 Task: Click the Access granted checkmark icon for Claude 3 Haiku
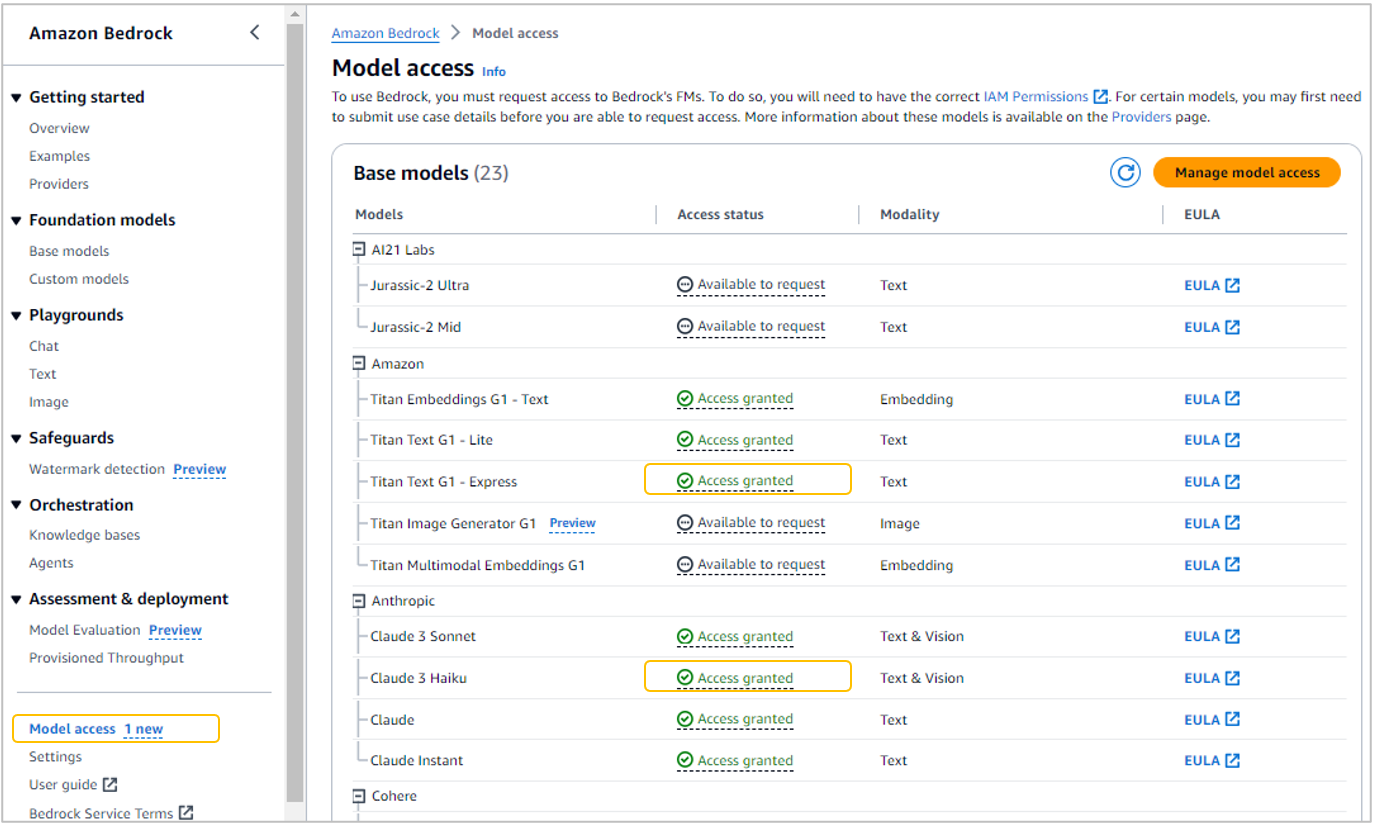pyautogui.click(x=685, y=678)
